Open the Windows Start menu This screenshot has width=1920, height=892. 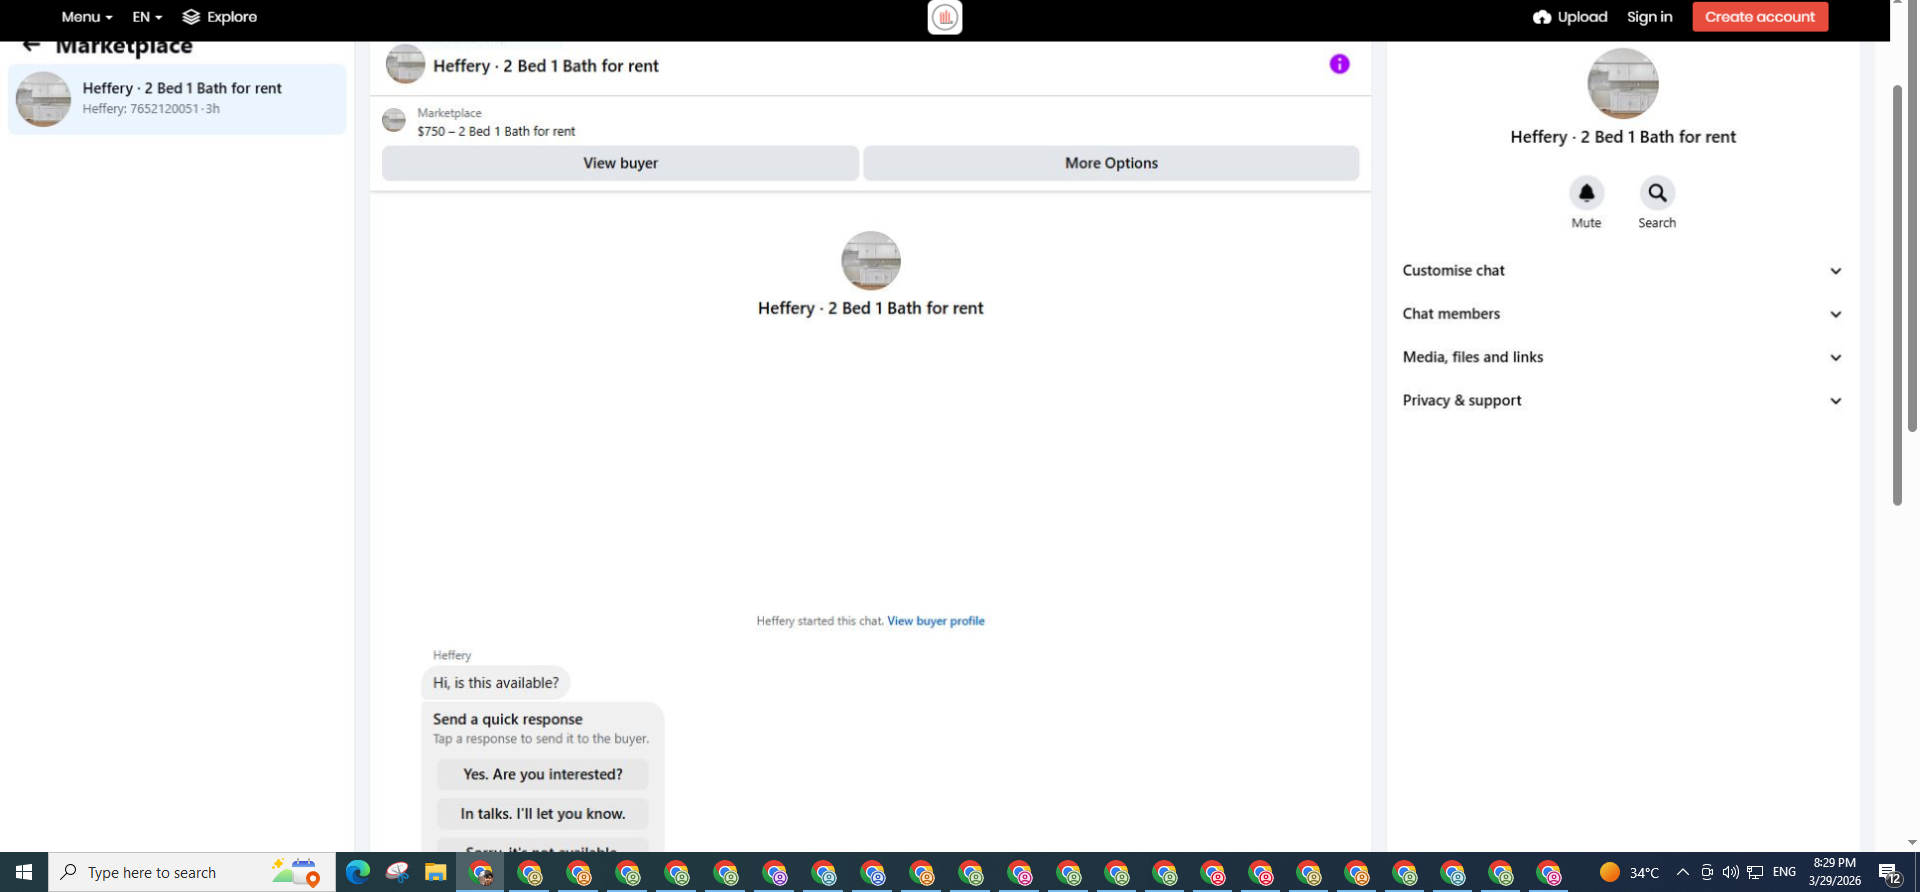point(24,872)
